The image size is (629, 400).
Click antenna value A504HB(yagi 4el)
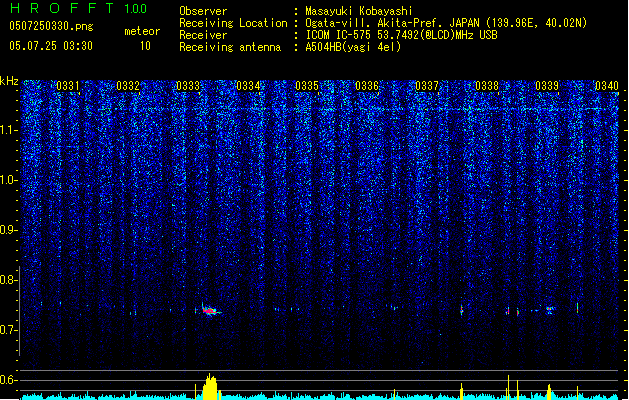(x=353, y=47)
